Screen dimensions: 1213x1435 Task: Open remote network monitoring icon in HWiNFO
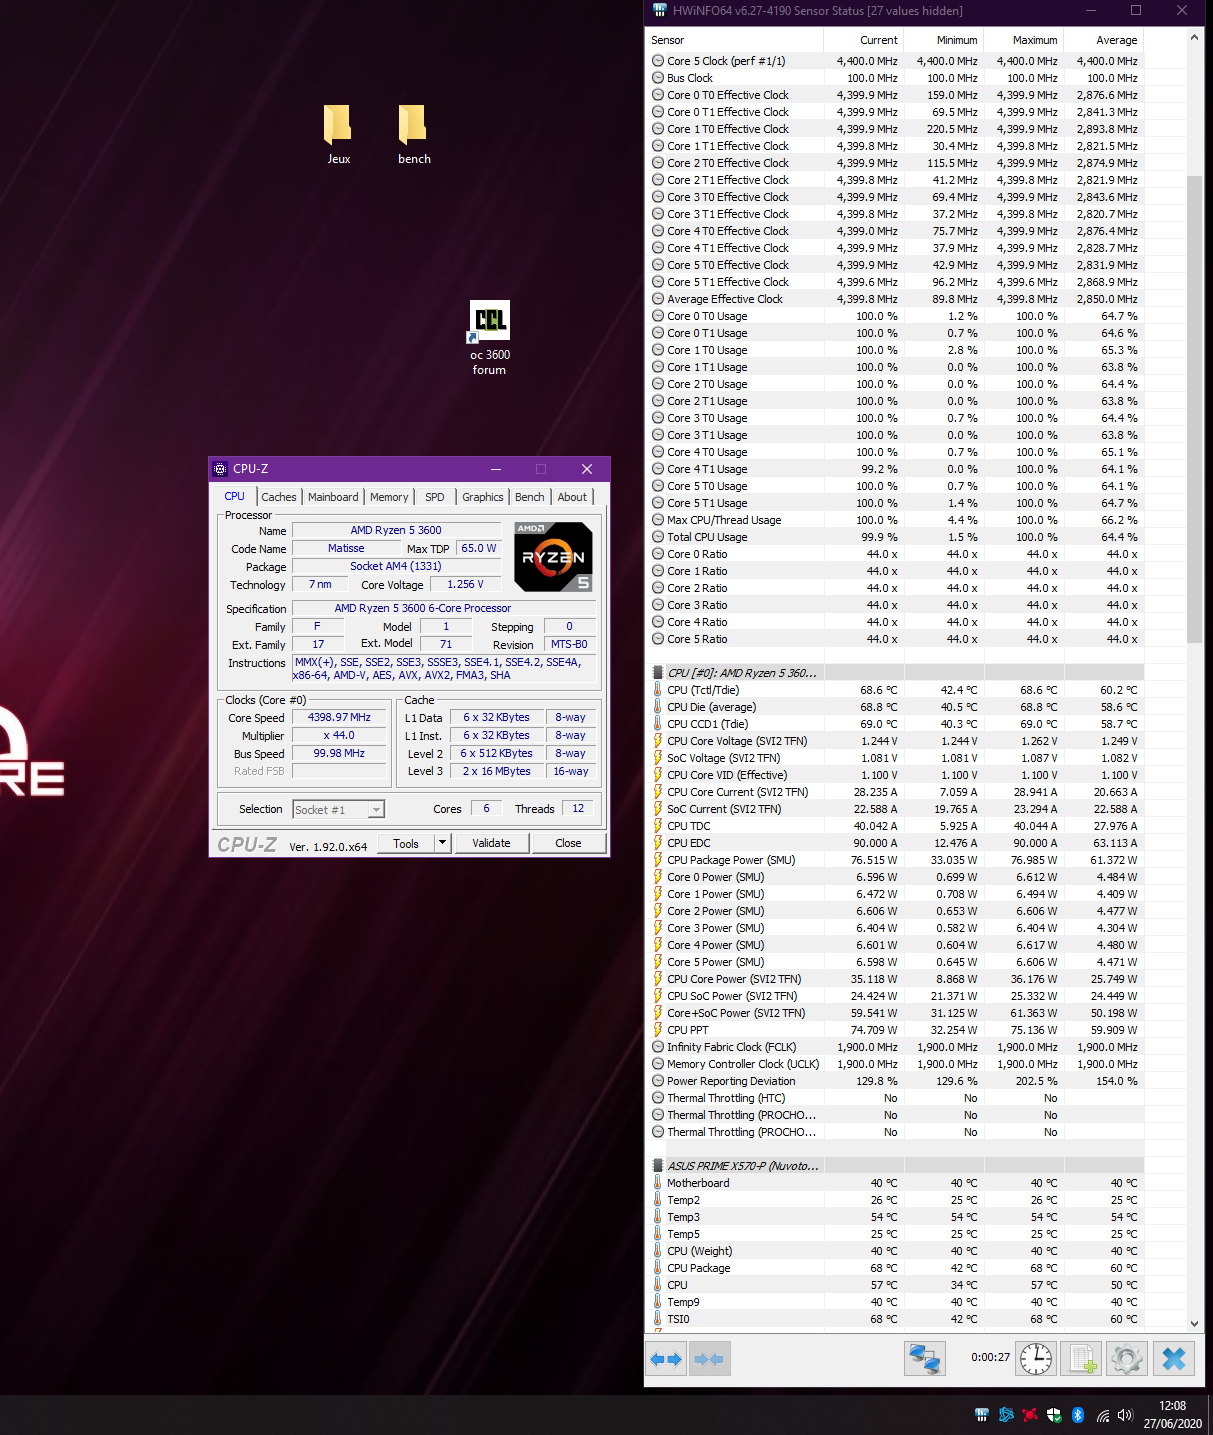925,1359
